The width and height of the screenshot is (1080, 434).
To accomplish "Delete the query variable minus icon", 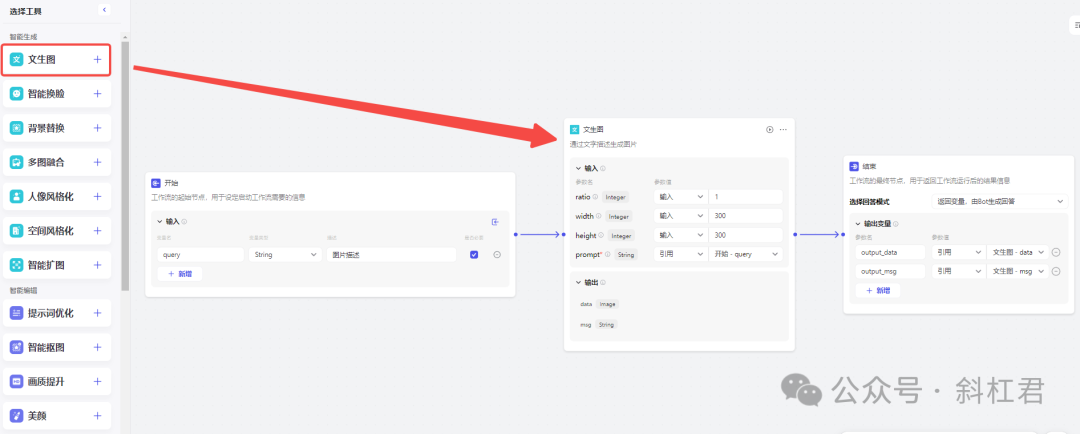I will coord(497,255).
